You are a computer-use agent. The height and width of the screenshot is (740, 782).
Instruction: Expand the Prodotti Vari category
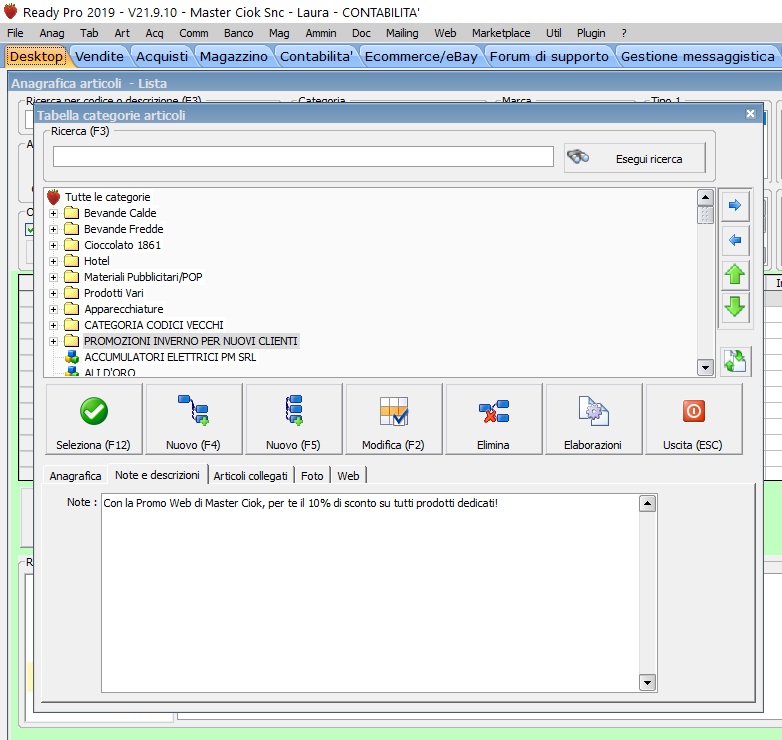coord(53,293)
